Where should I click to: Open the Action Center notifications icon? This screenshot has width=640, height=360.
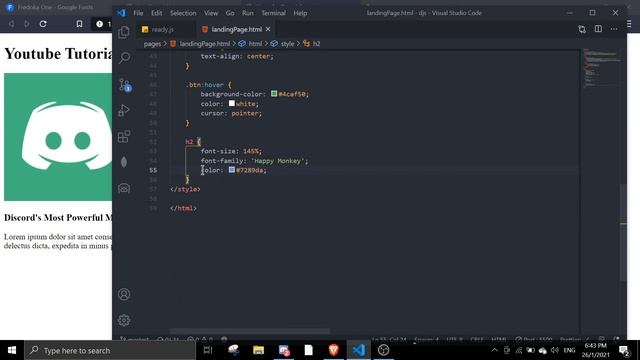click(624, 350)
